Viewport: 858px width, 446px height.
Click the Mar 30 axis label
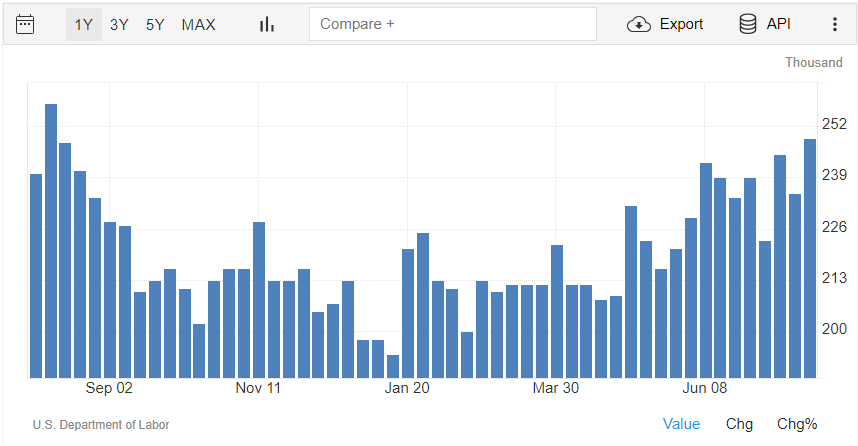pos(555,388)
